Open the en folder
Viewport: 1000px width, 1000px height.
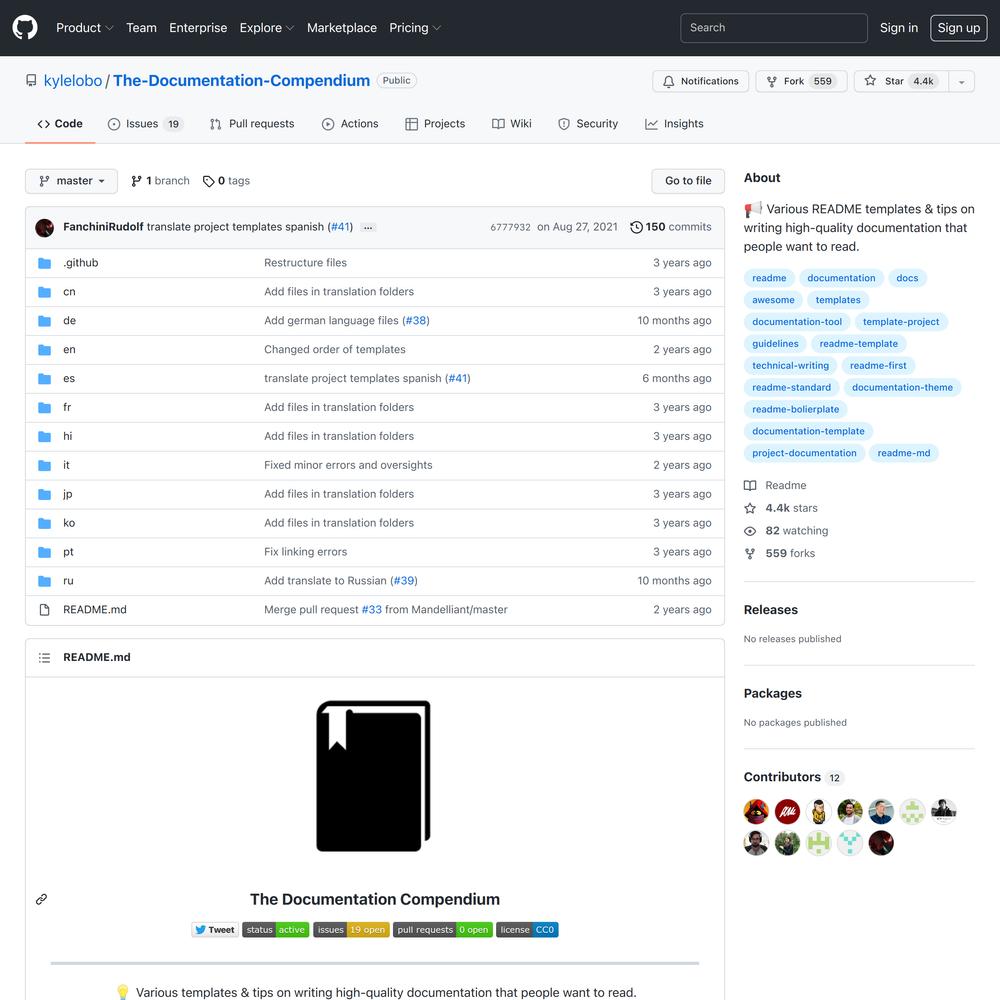(69, 349)
